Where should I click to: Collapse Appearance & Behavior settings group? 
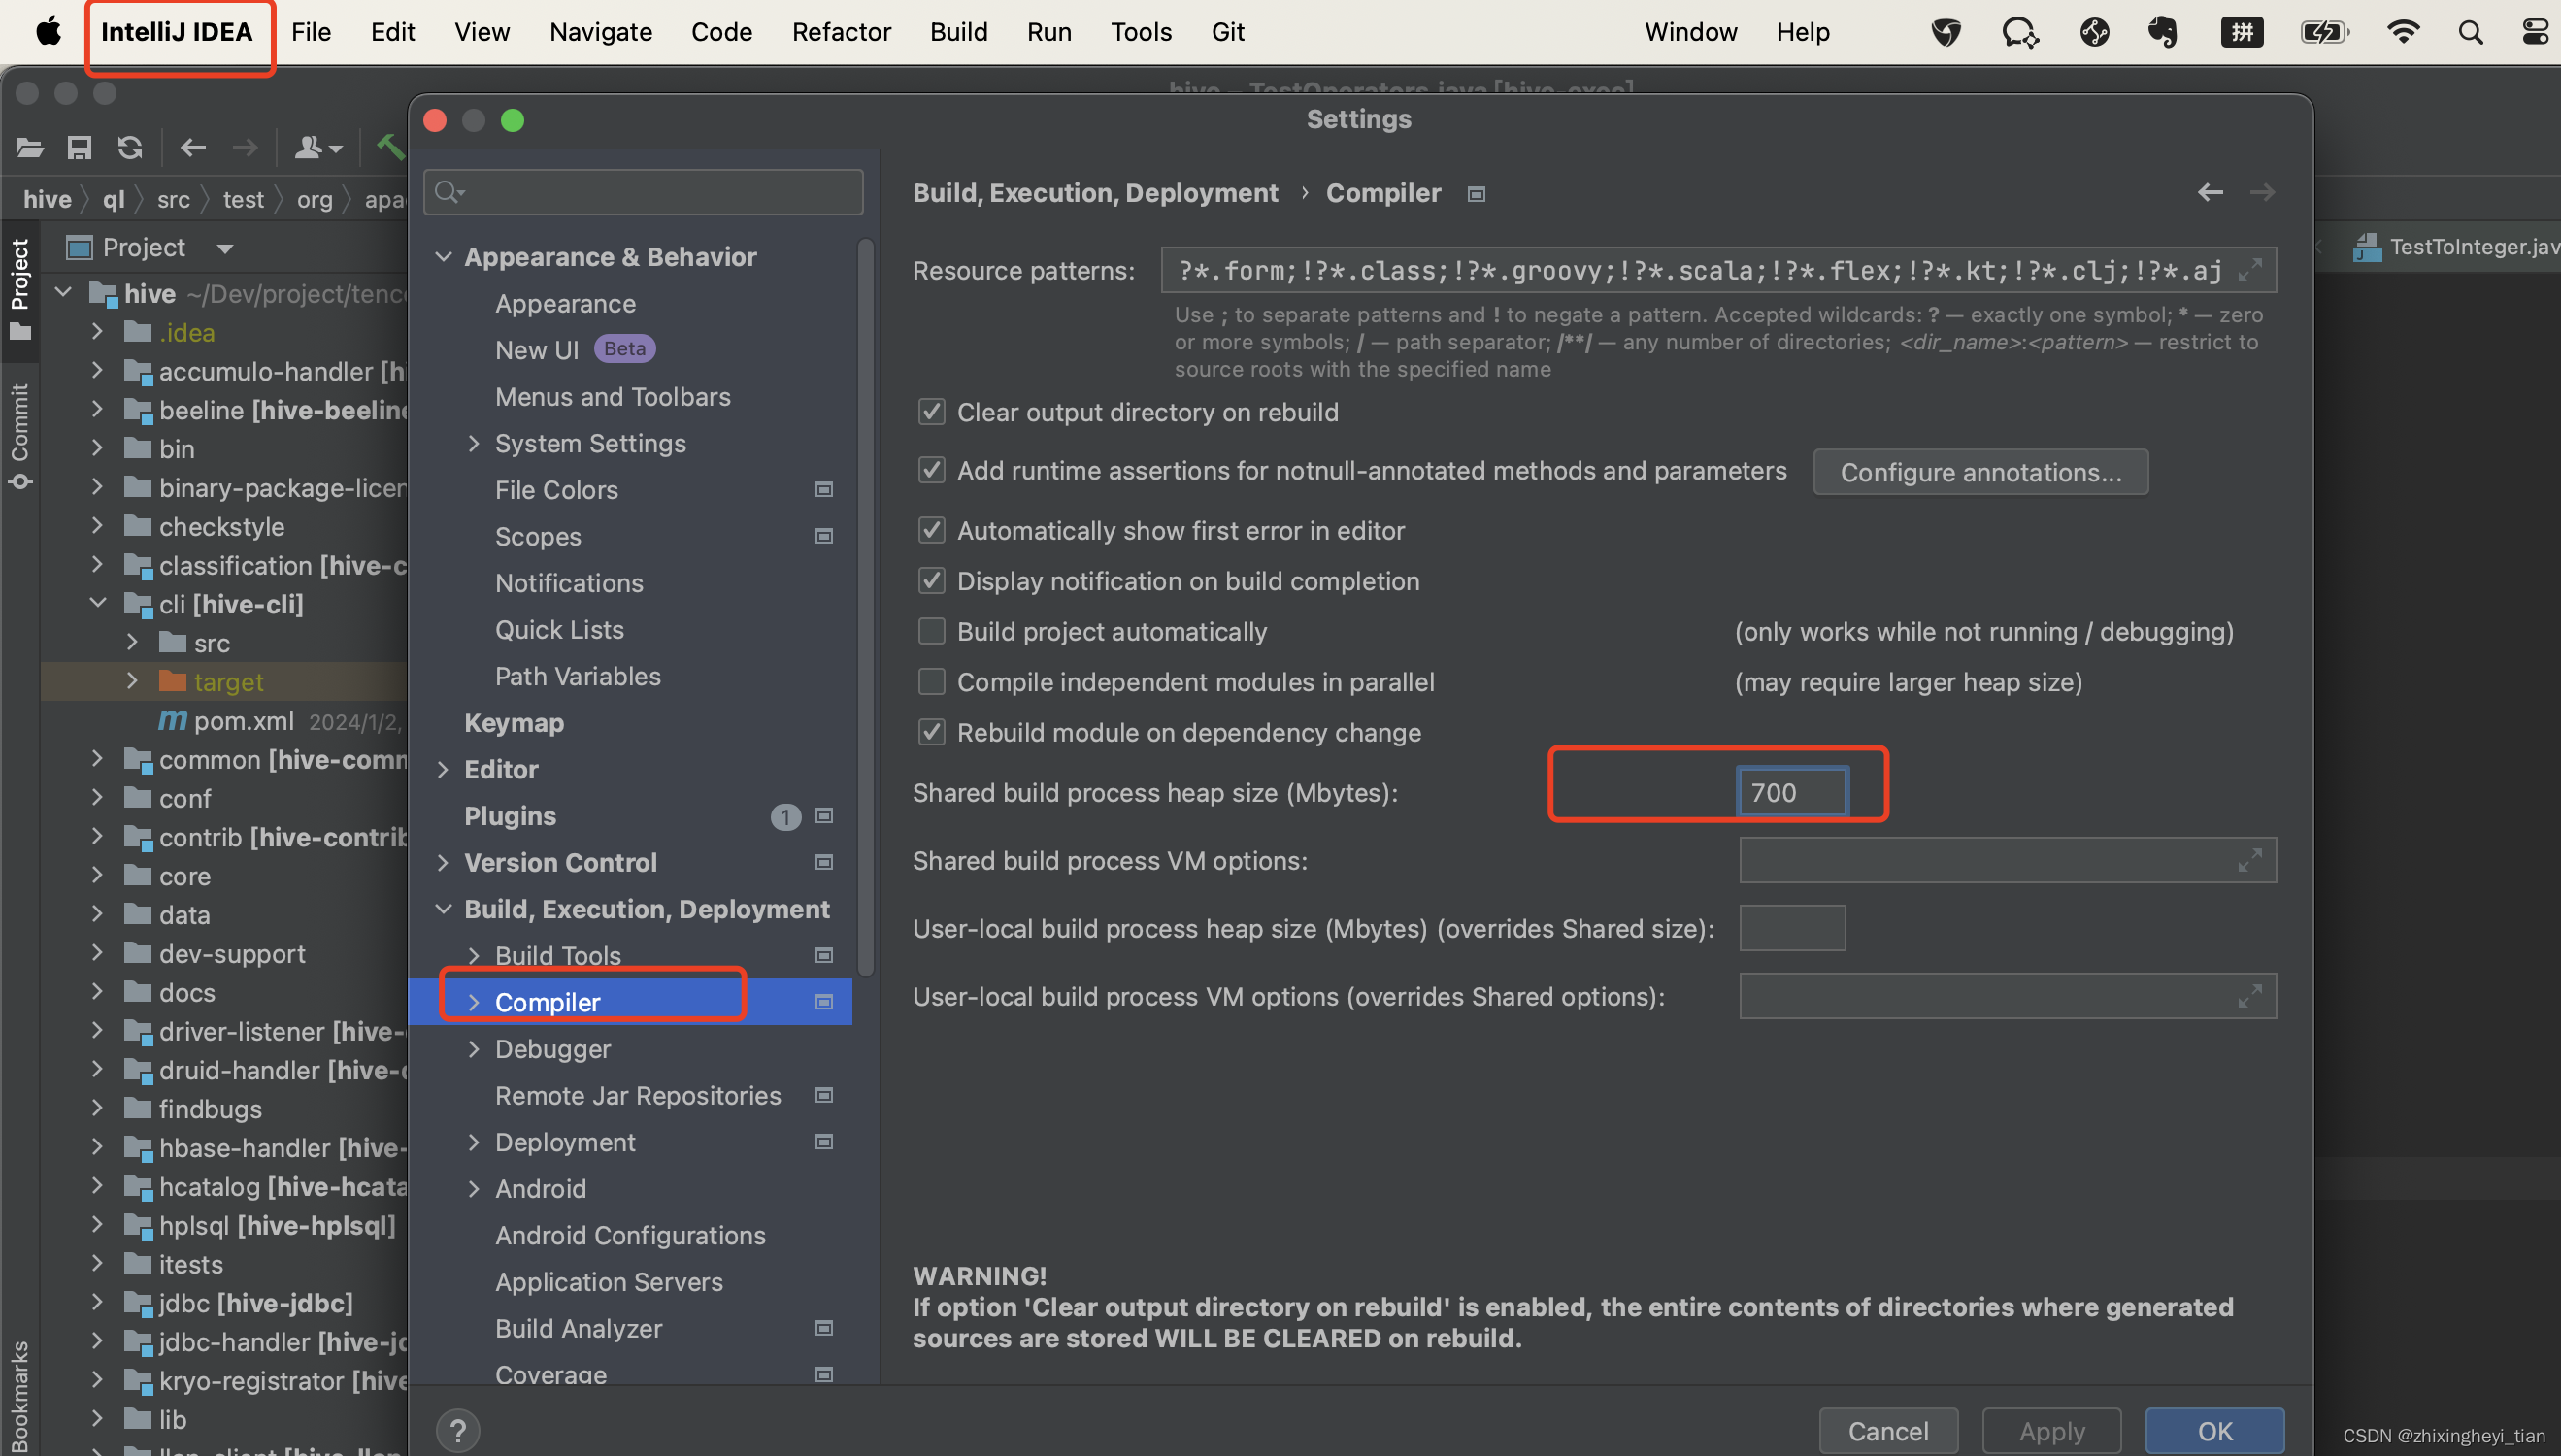(x=443, y=257)
